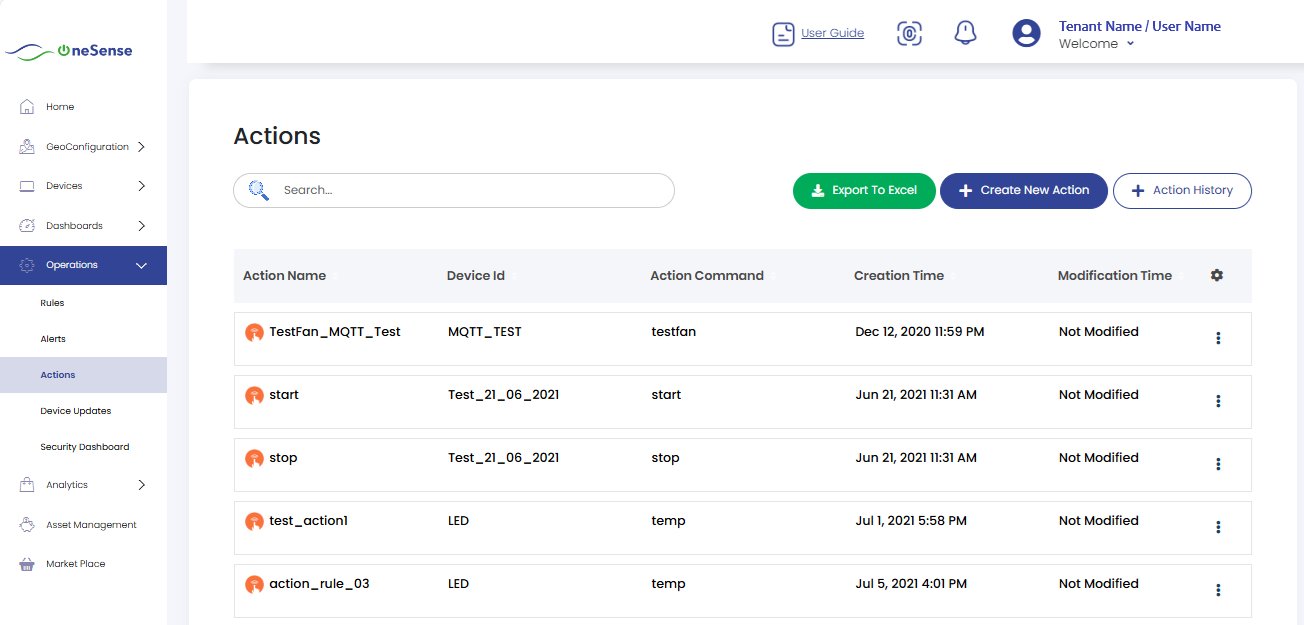Click the Create New Action button
This screenshot has width=1304, height=625.
[x=1023, y=191]
